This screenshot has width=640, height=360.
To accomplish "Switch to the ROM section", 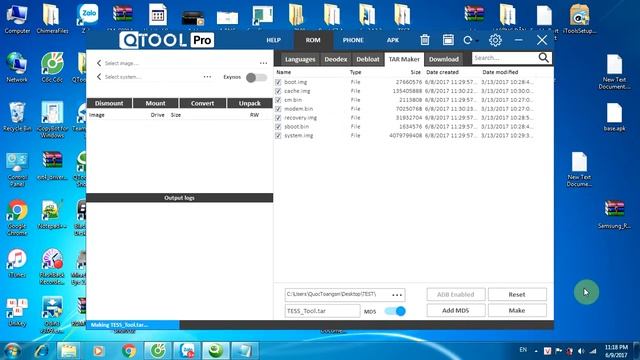I will (313, 40).
